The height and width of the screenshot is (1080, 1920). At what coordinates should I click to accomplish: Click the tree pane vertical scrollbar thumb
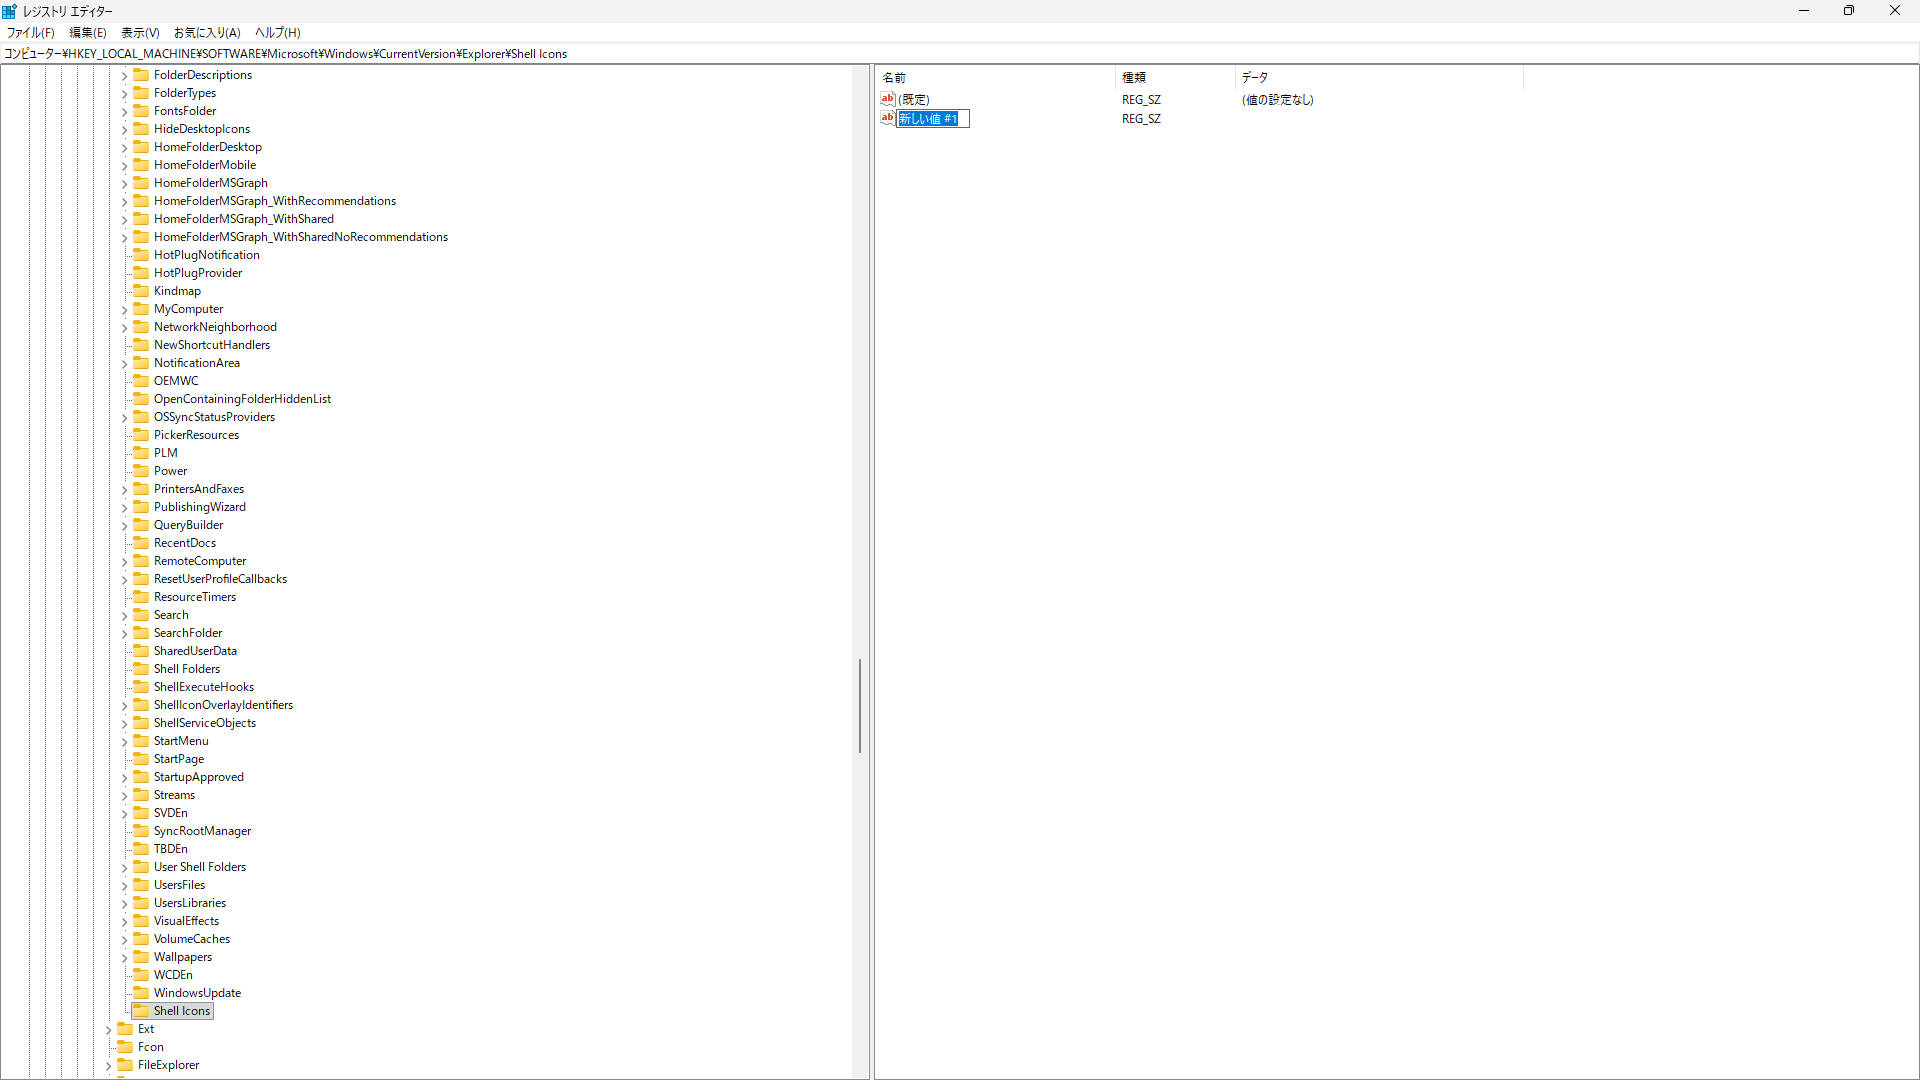[x=859, y=705]
